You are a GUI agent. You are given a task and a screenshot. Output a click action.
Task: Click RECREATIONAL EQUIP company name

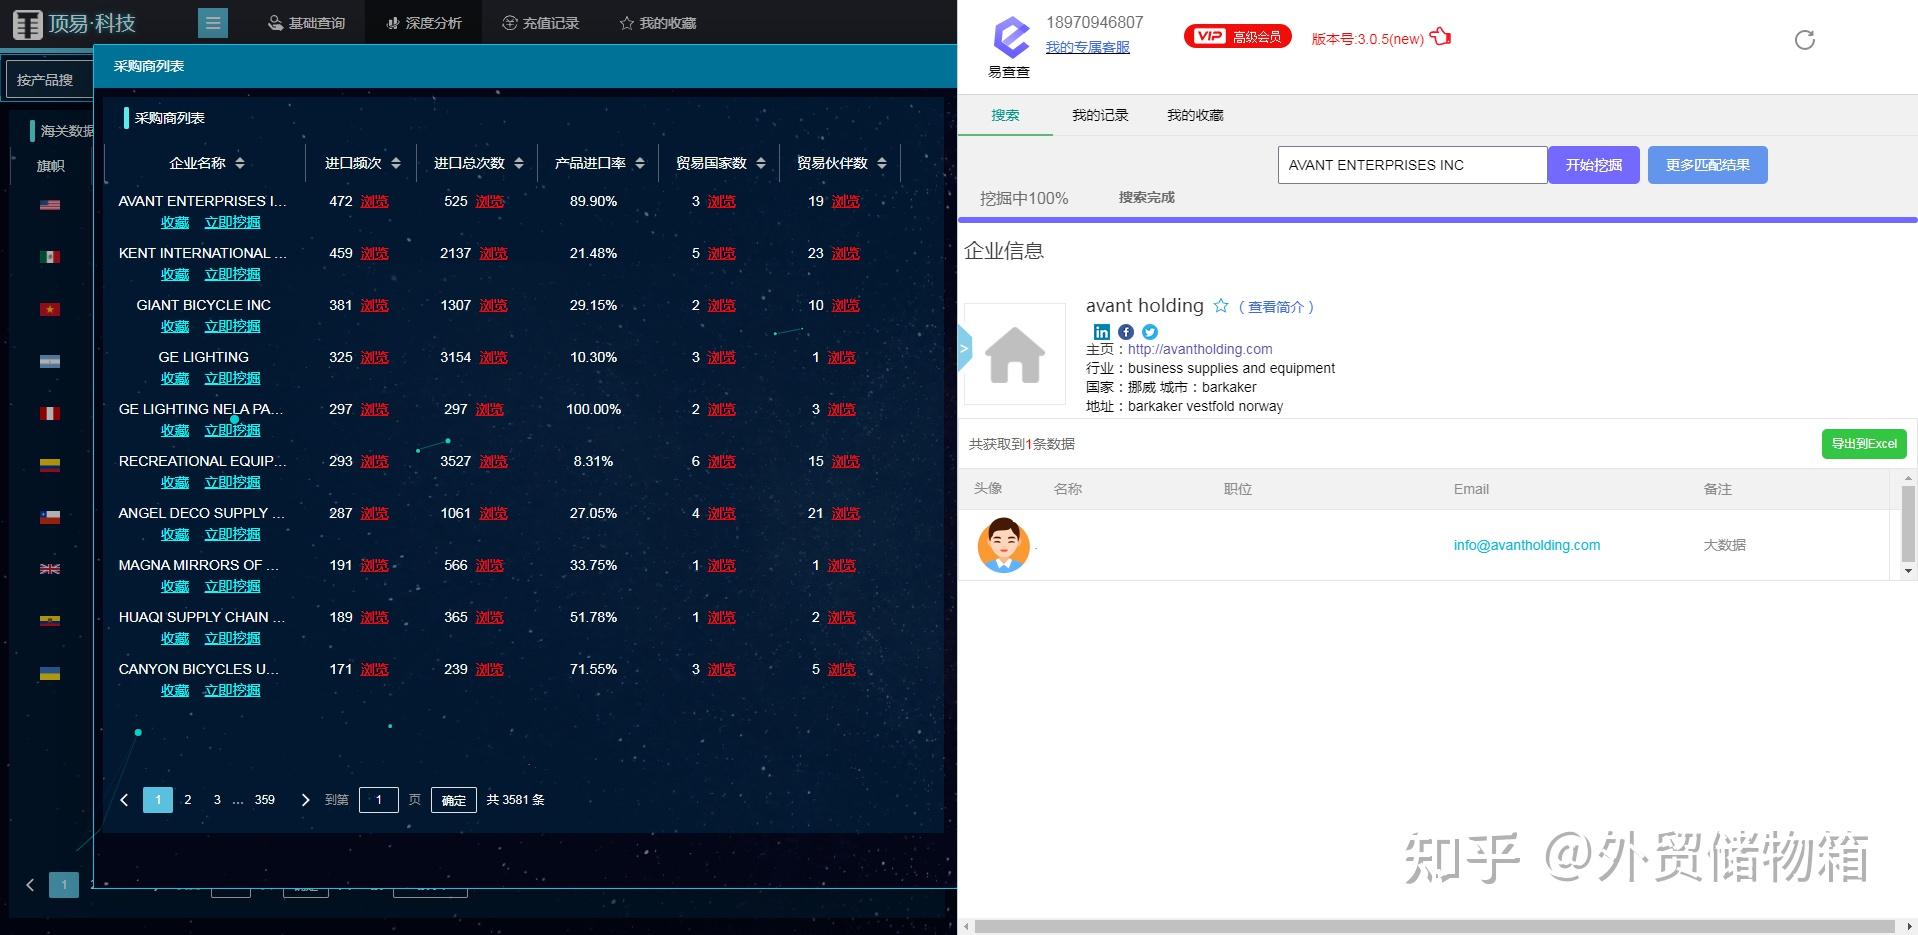coord(202,461)
